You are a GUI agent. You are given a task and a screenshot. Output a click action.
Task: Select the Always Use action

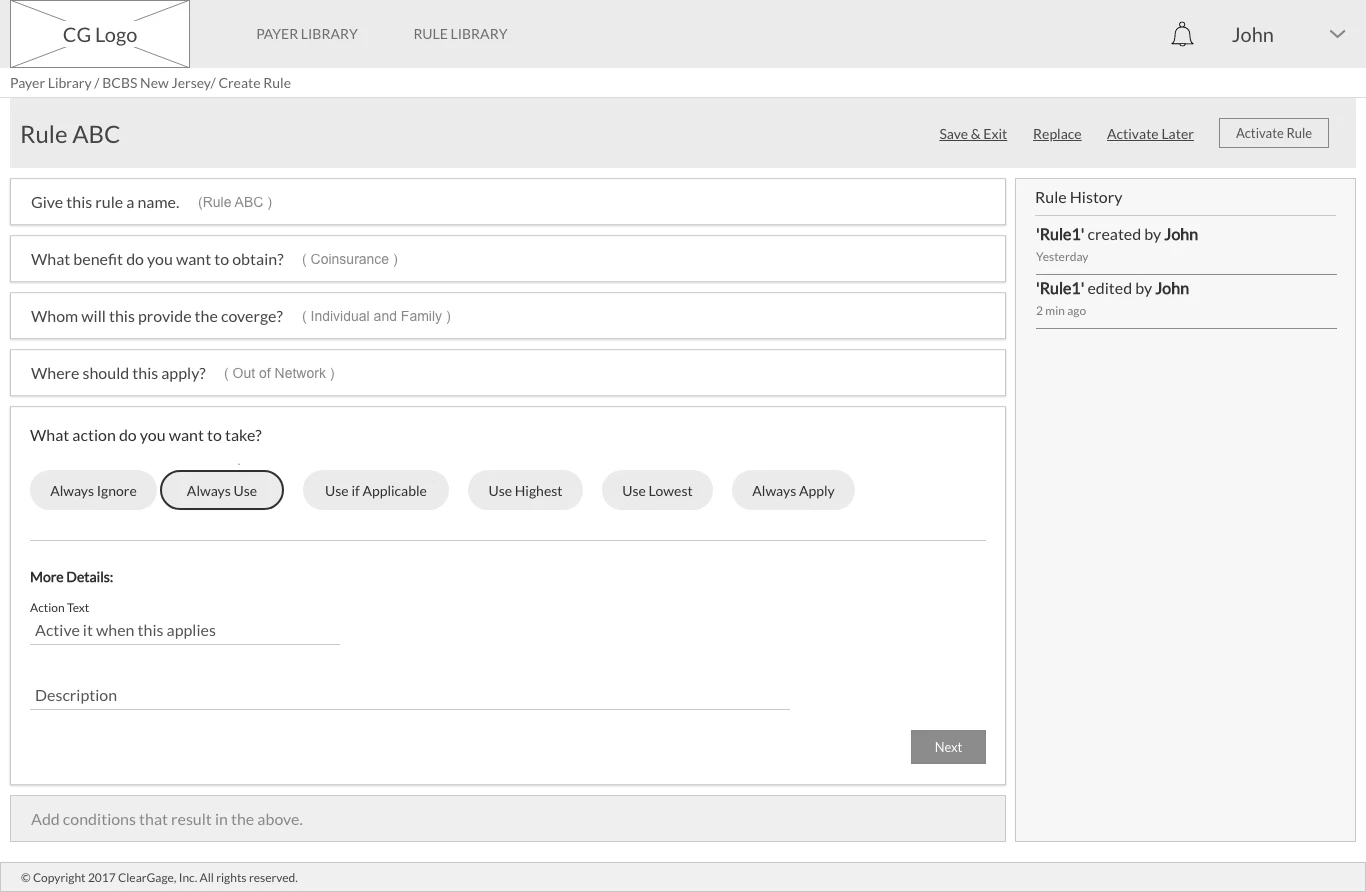click(x=222, y=491)
